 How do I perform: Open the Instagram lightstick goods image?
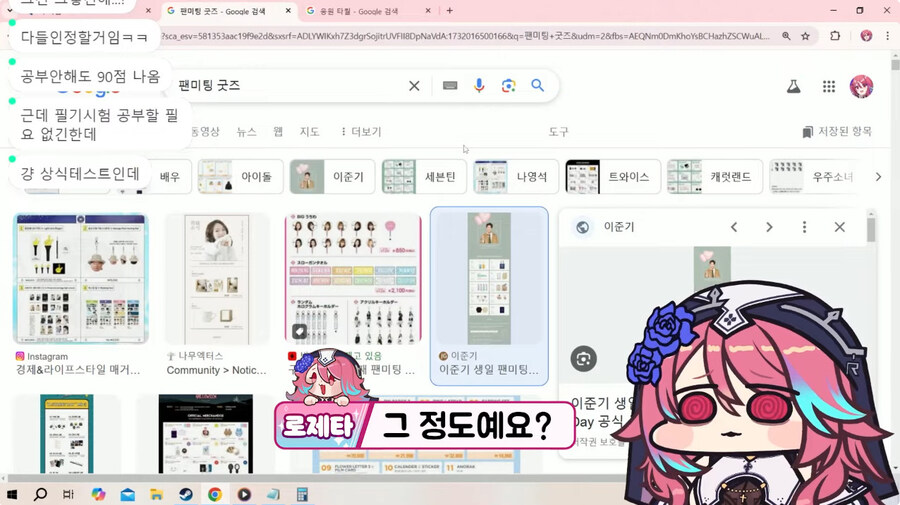coord(81,279)
